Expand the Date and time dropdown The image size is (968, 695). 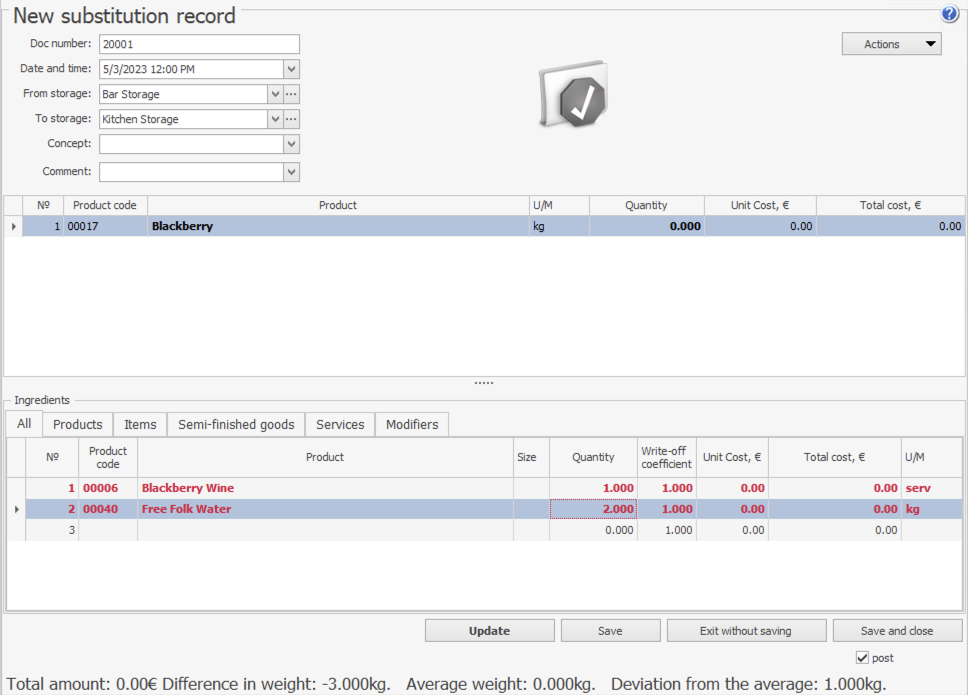[x=291, y=69]
